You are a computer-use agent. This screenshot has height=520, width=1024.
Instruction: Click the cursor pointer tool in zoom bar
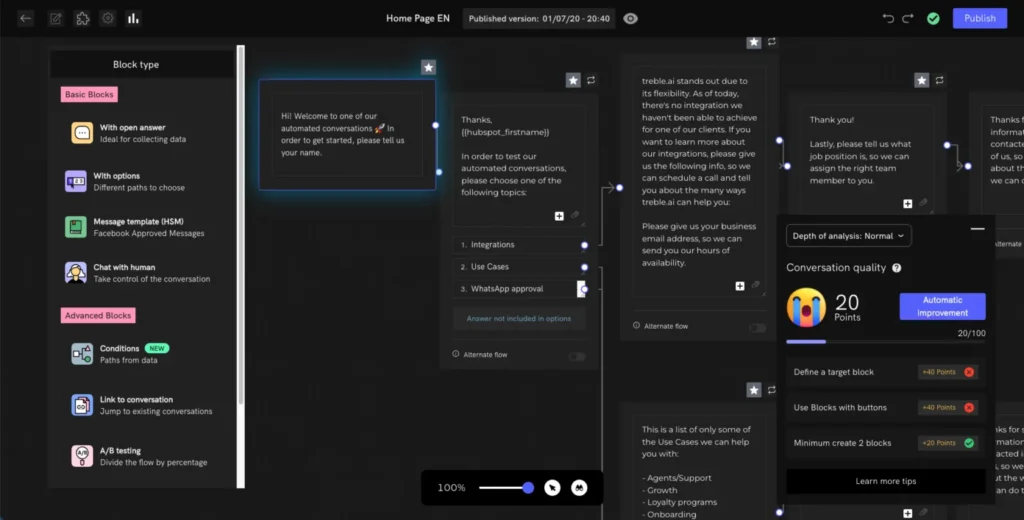pos(552,488)
